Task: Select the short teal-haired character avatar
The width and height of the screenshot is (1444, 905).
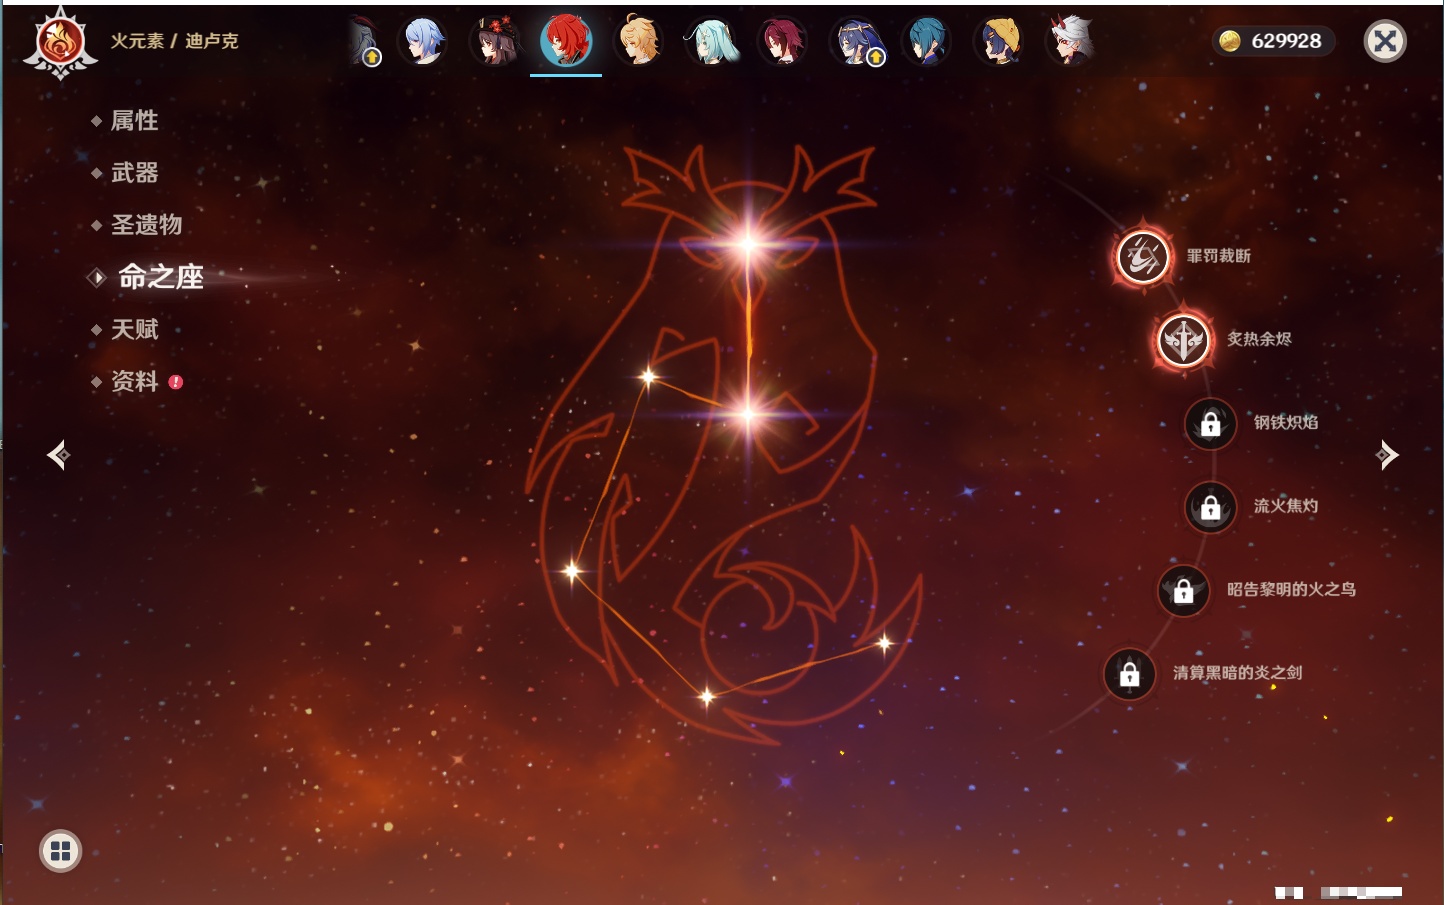Action: [926, 41]
